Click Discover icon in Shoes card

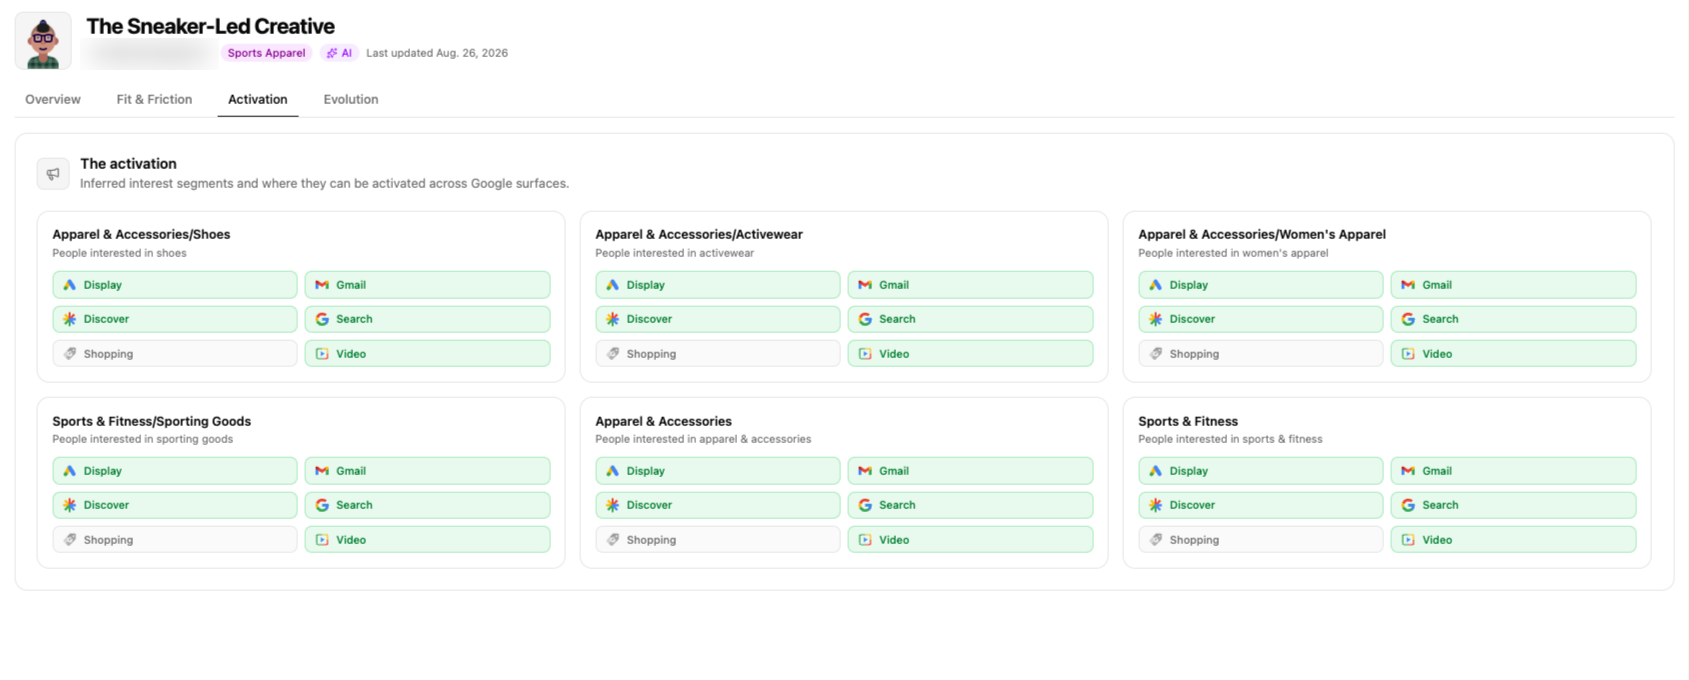point(70,319)
